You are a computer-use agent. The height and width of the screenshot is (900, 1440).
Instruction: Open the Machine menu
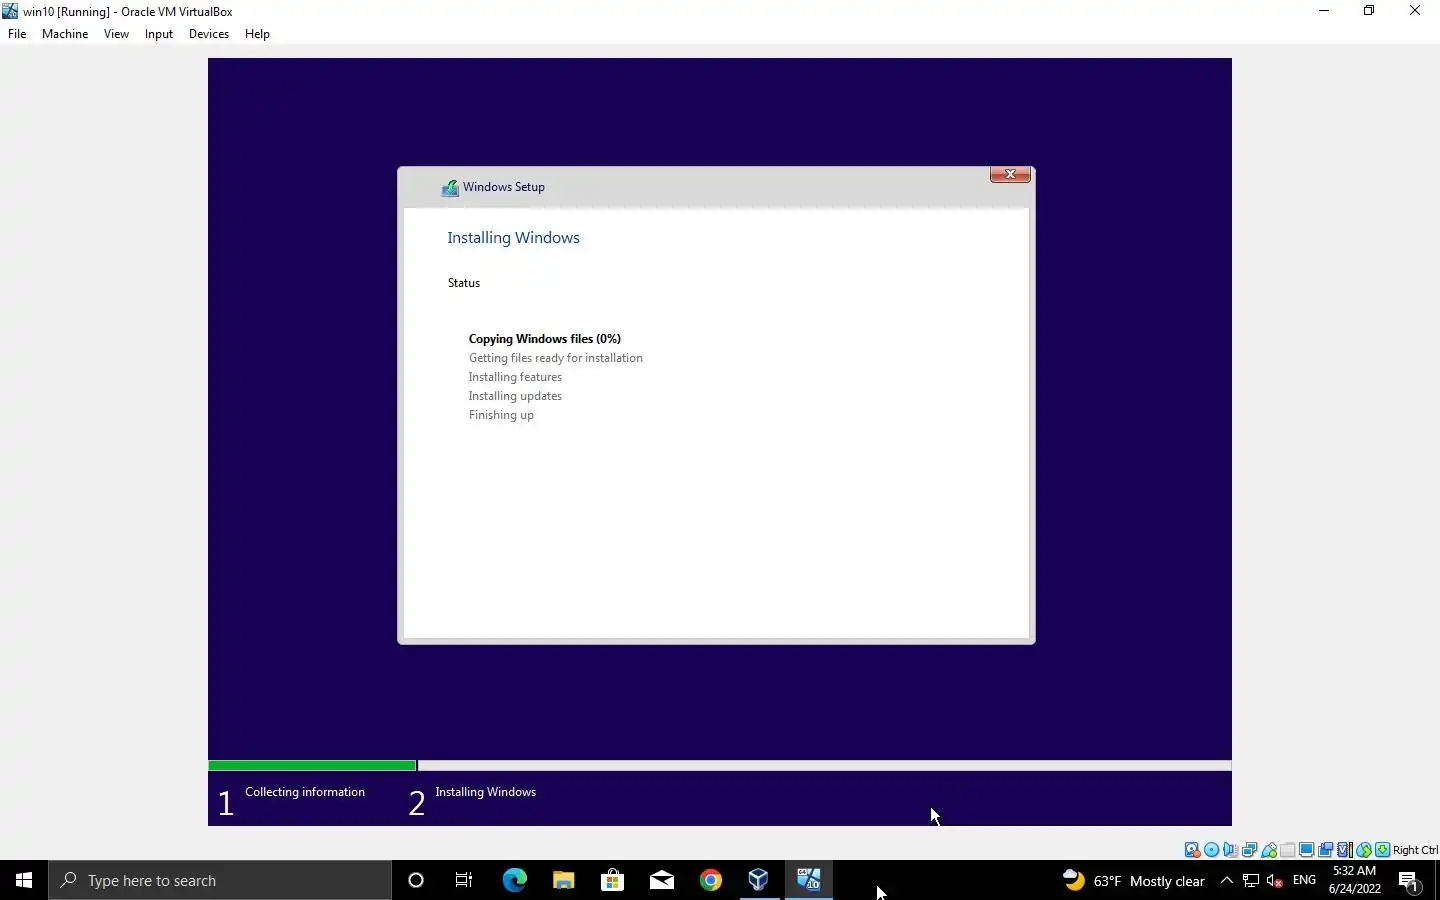pos(65,34)
